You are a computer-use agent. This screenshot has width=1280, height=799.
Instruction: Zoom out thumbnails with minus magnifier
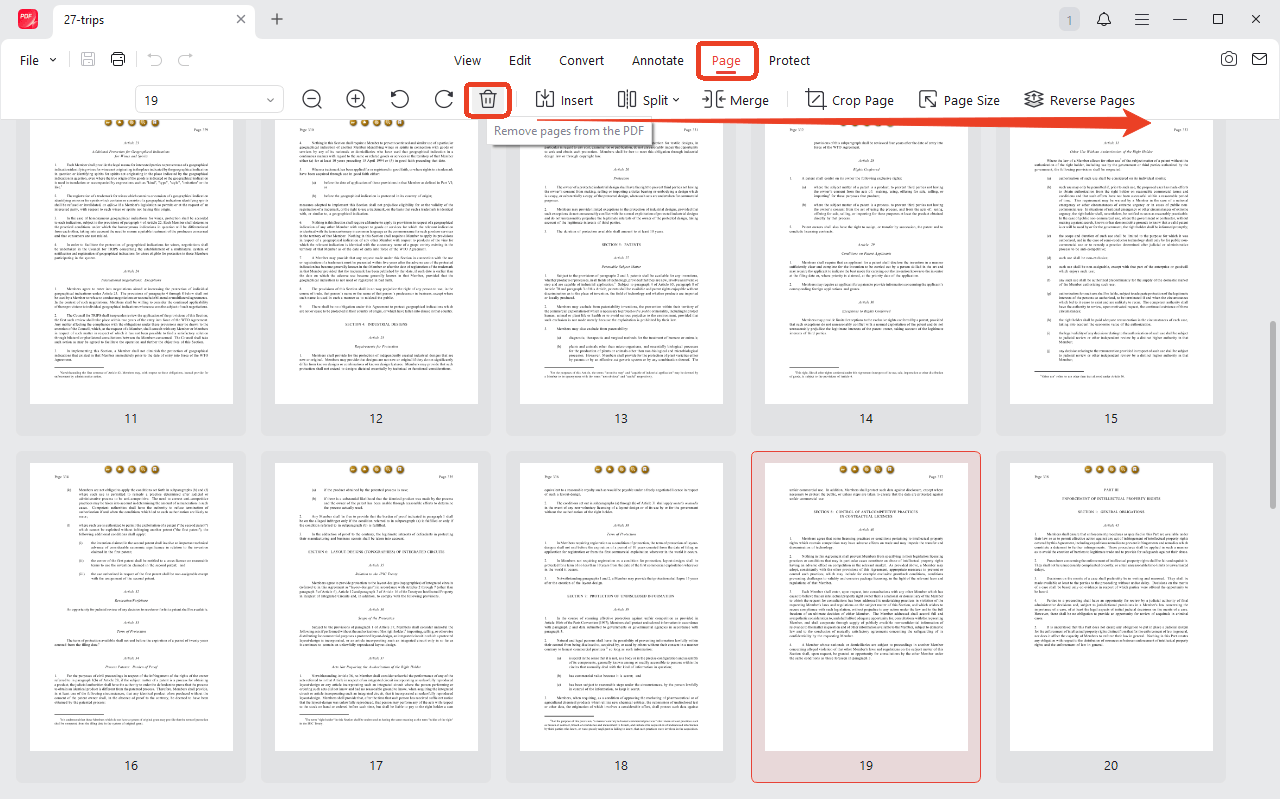312,100
